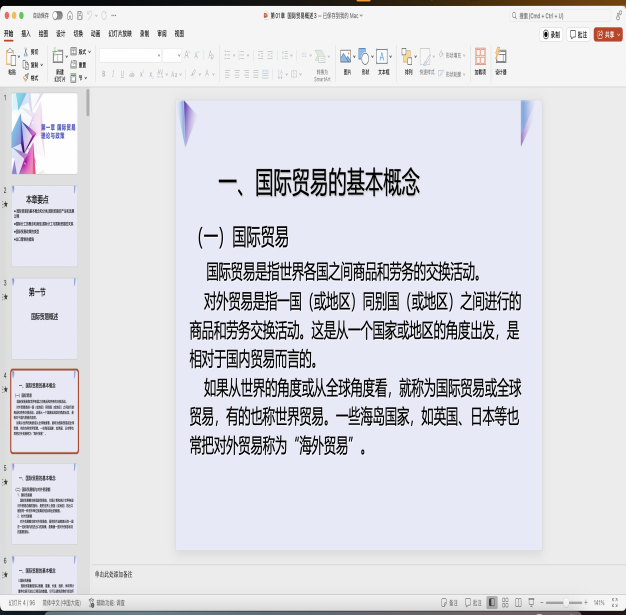Switch to slide sorter view in status bar
This screenshot has width=626, height=615.
[x=504, y=603]
